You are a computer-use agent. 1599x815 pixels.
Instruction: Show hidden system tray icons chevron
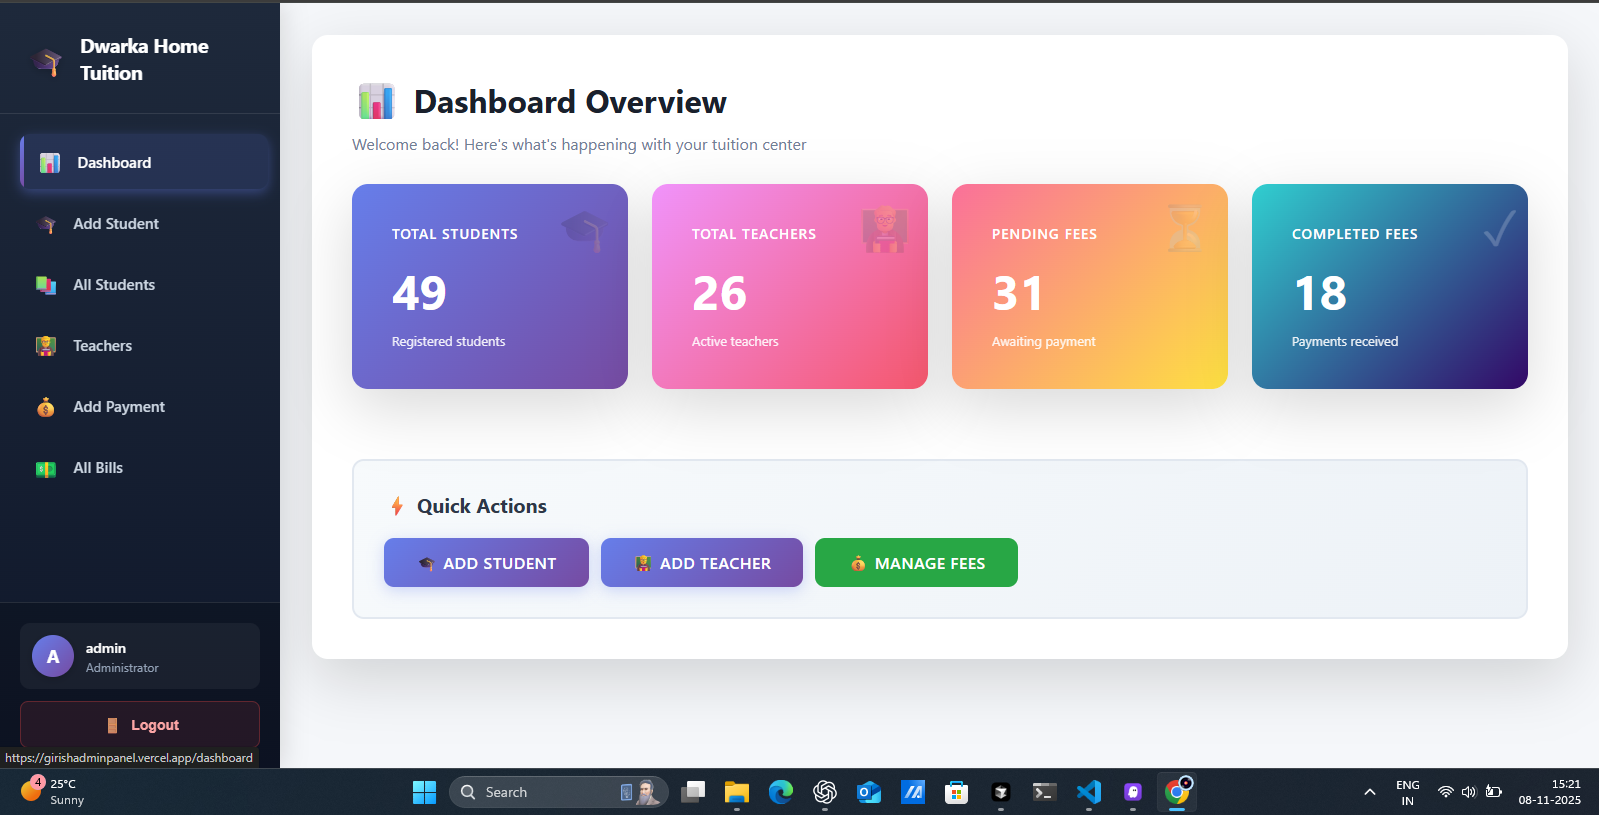pos(1369,792)
